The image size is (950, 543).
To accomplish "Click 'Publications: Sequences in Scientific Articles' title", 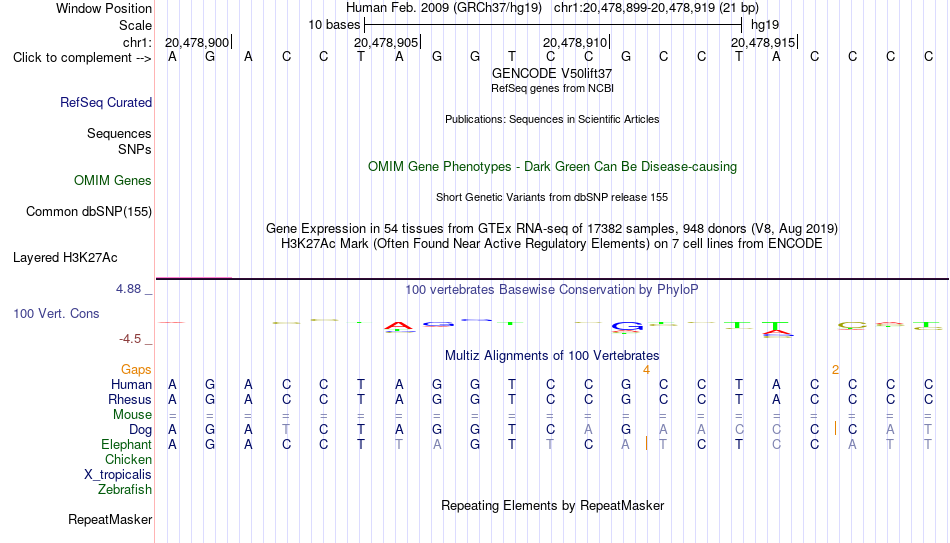I will point(552,119).
